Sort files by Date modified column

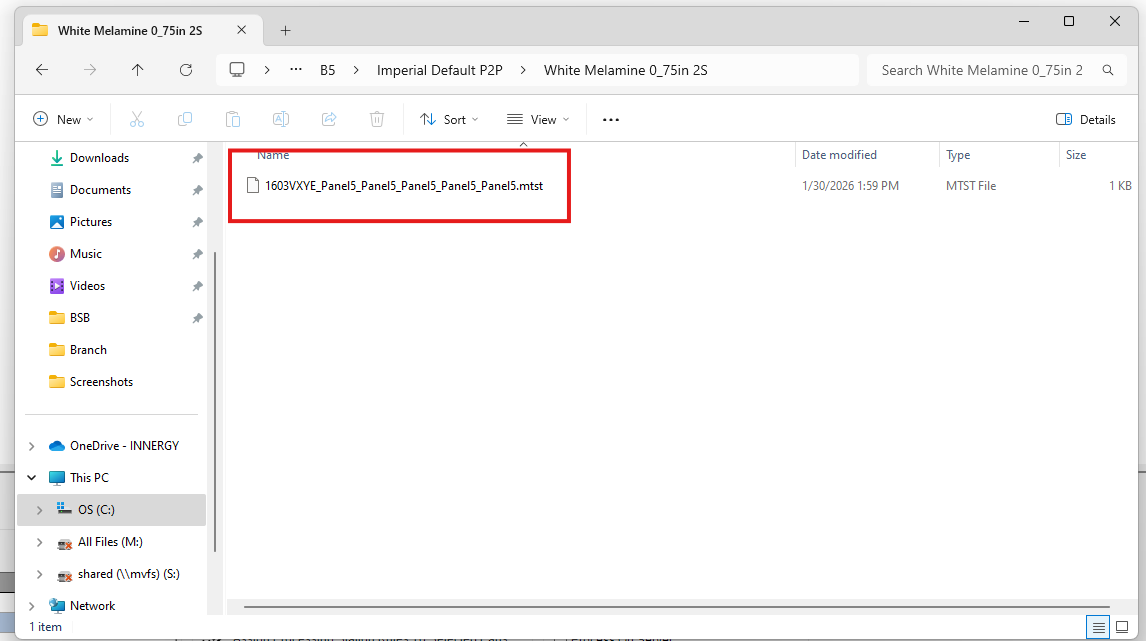pos(839,155)
